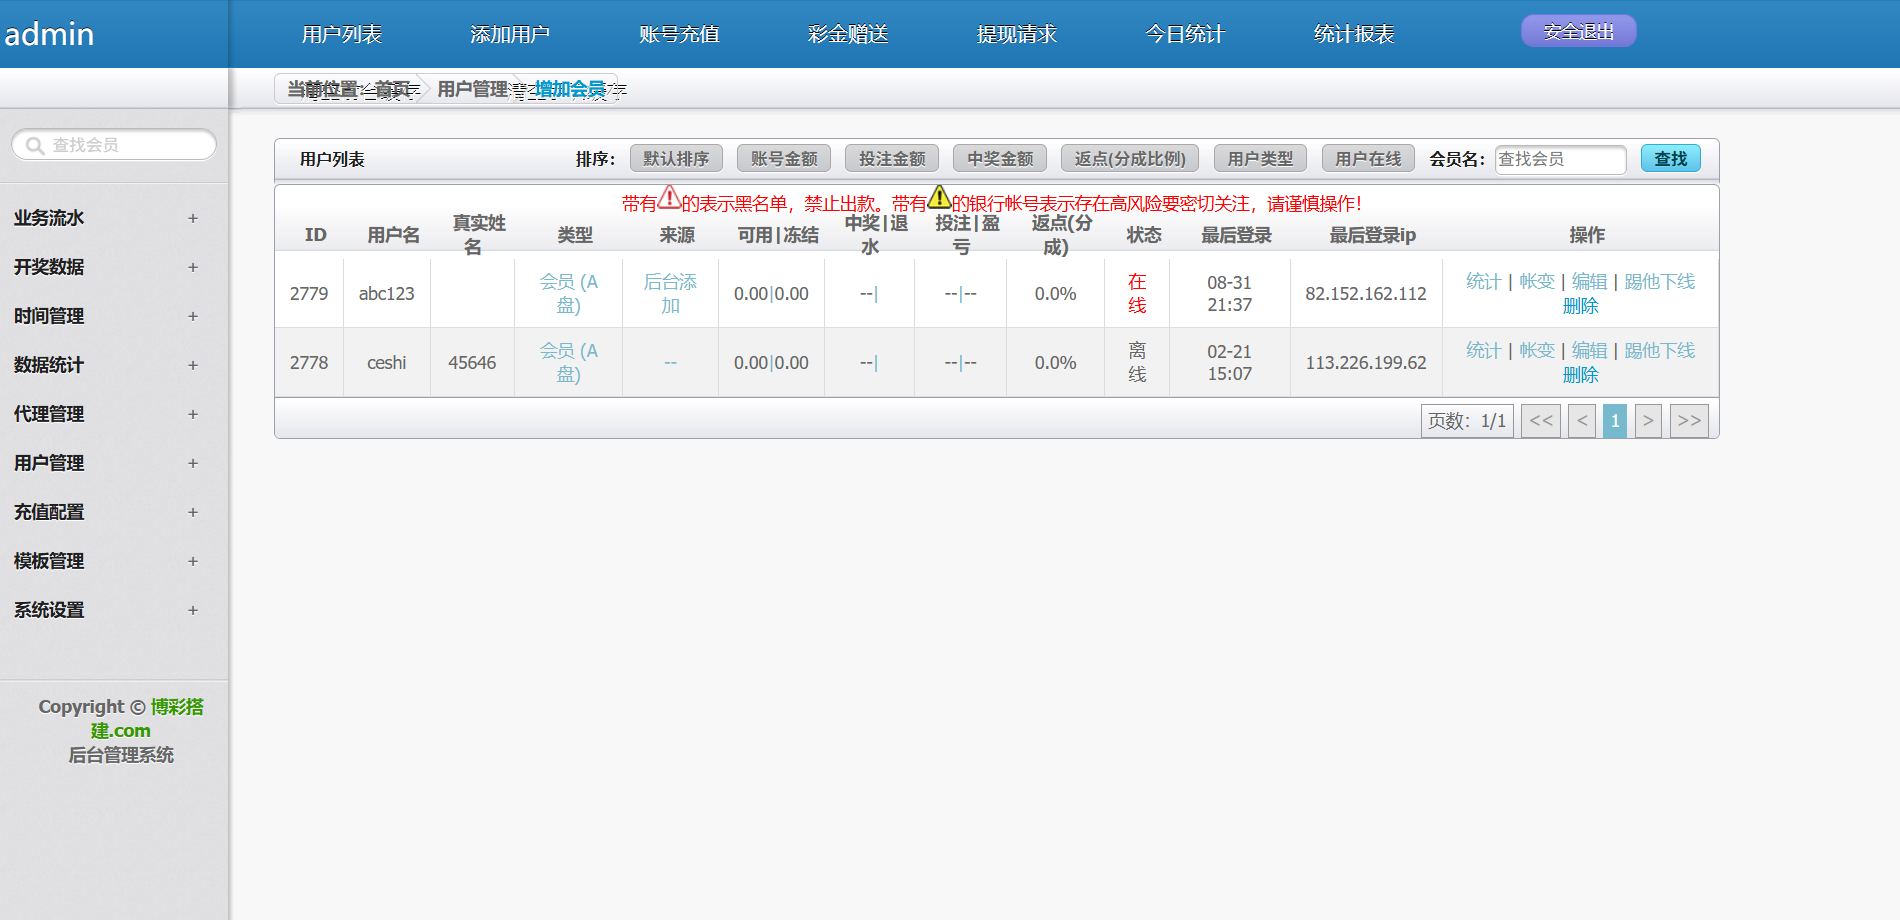Image resolution: width=1900 pixels, height=920 pixels.
Task: Expand the 充值配置 sidebar section
Action: click(x=193, y=512)
